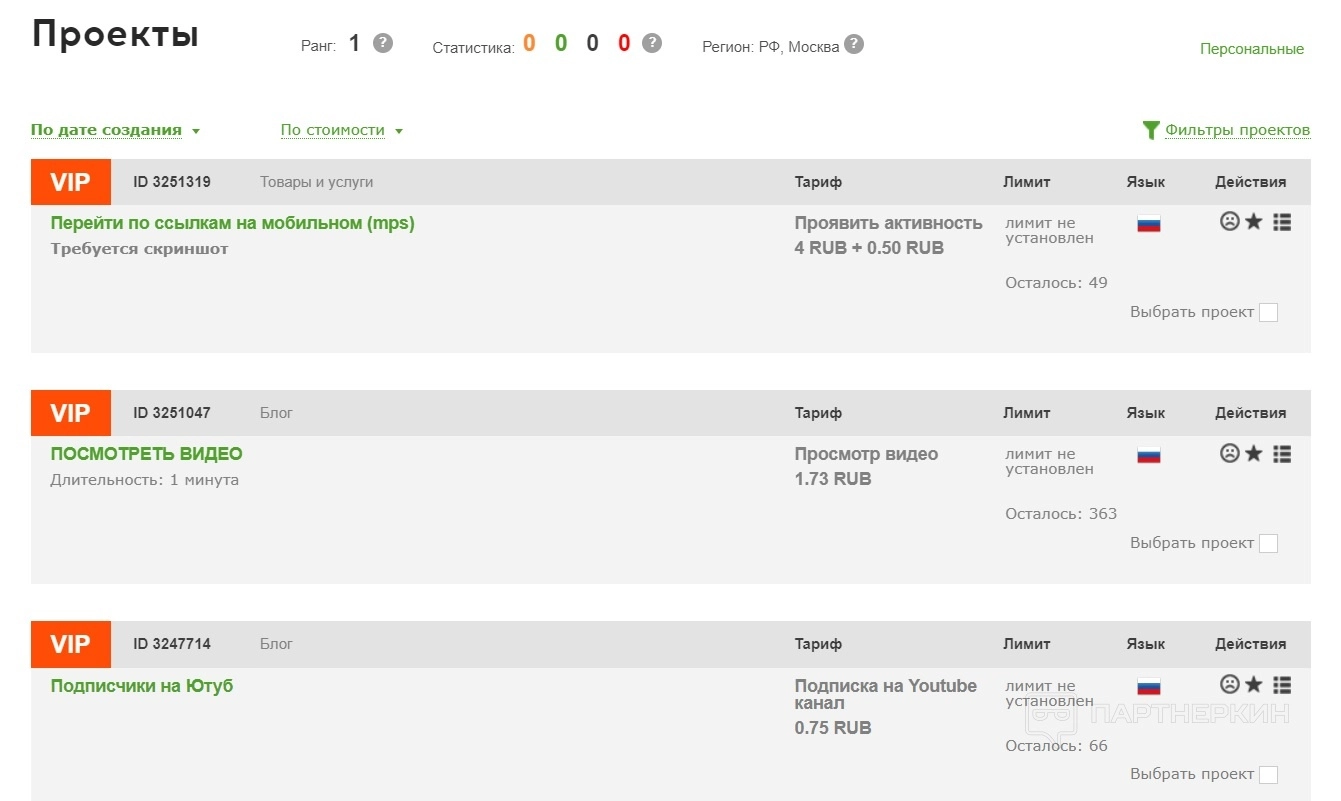1341x801 pixels.
Task: Click the funnel icon for project filters
Action: [1151, 130]
